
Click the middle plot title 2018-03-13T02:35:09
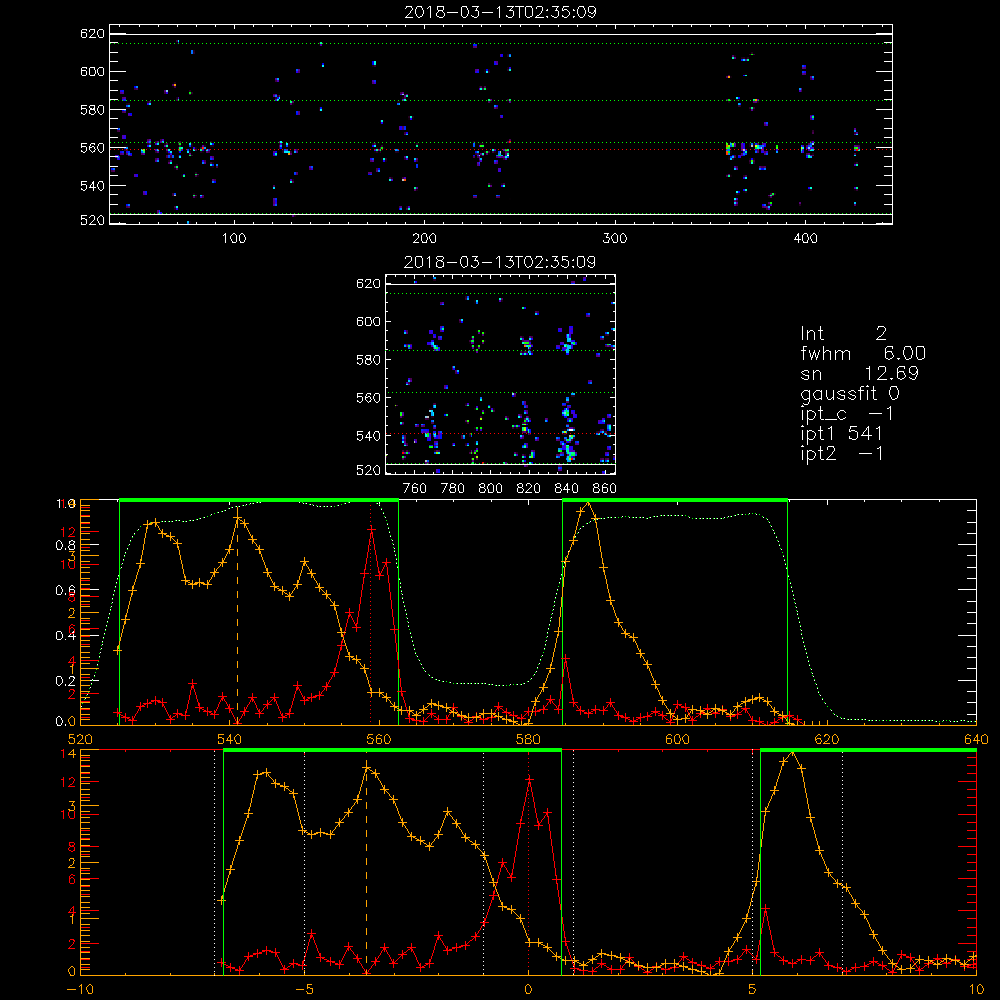500,262
